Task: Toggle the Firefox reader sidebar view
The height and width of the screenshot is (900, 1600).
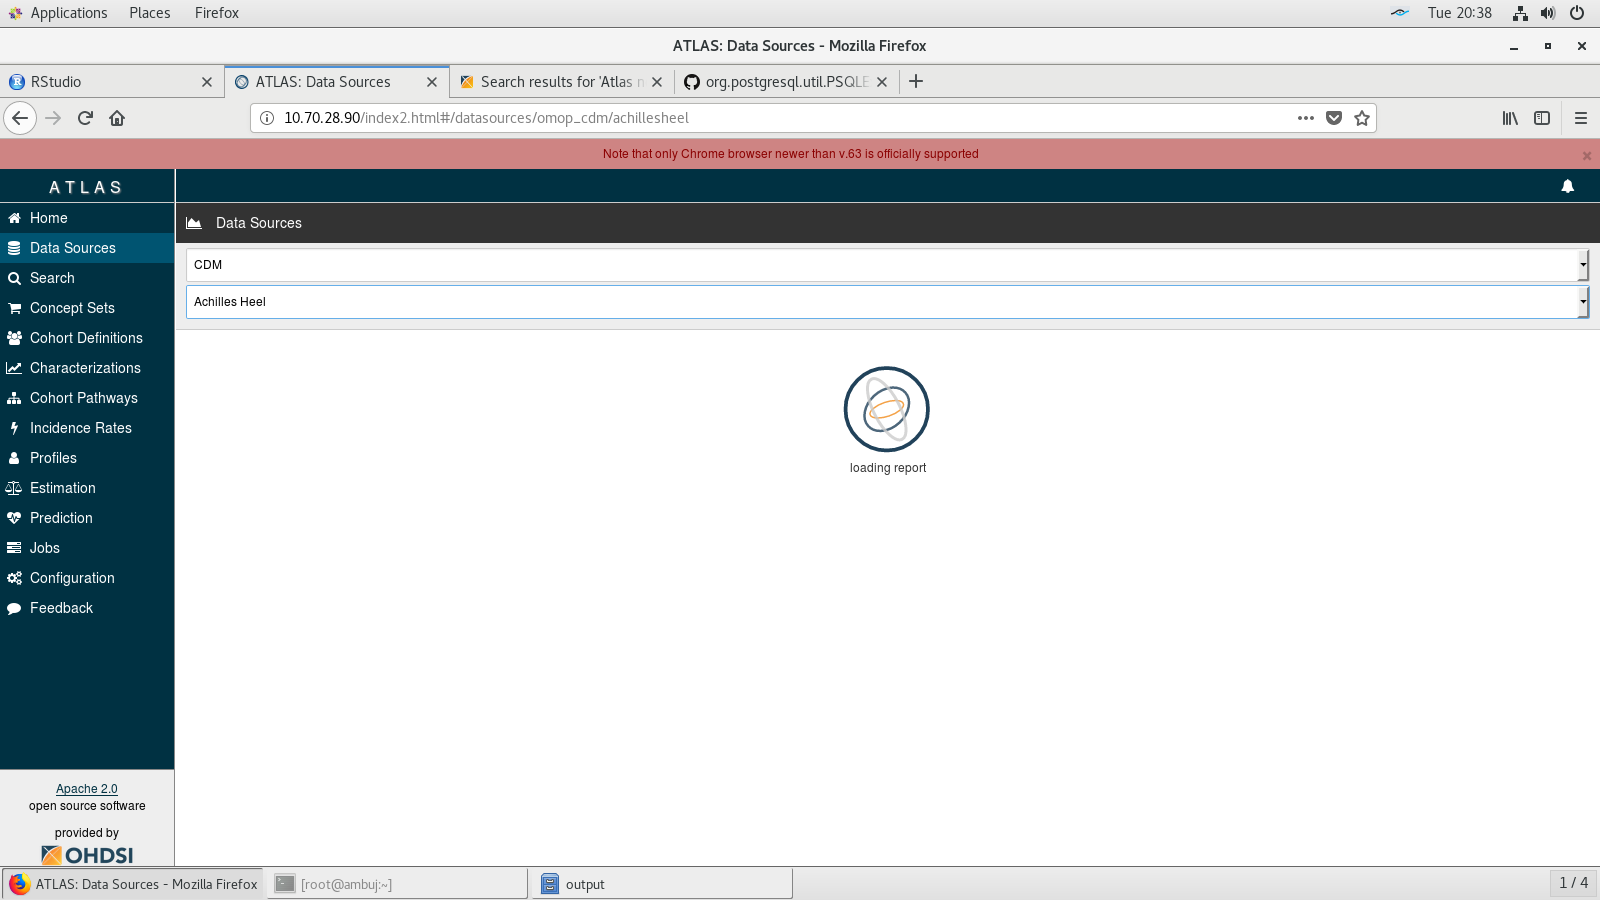Action: click(x=1541, y=118)
